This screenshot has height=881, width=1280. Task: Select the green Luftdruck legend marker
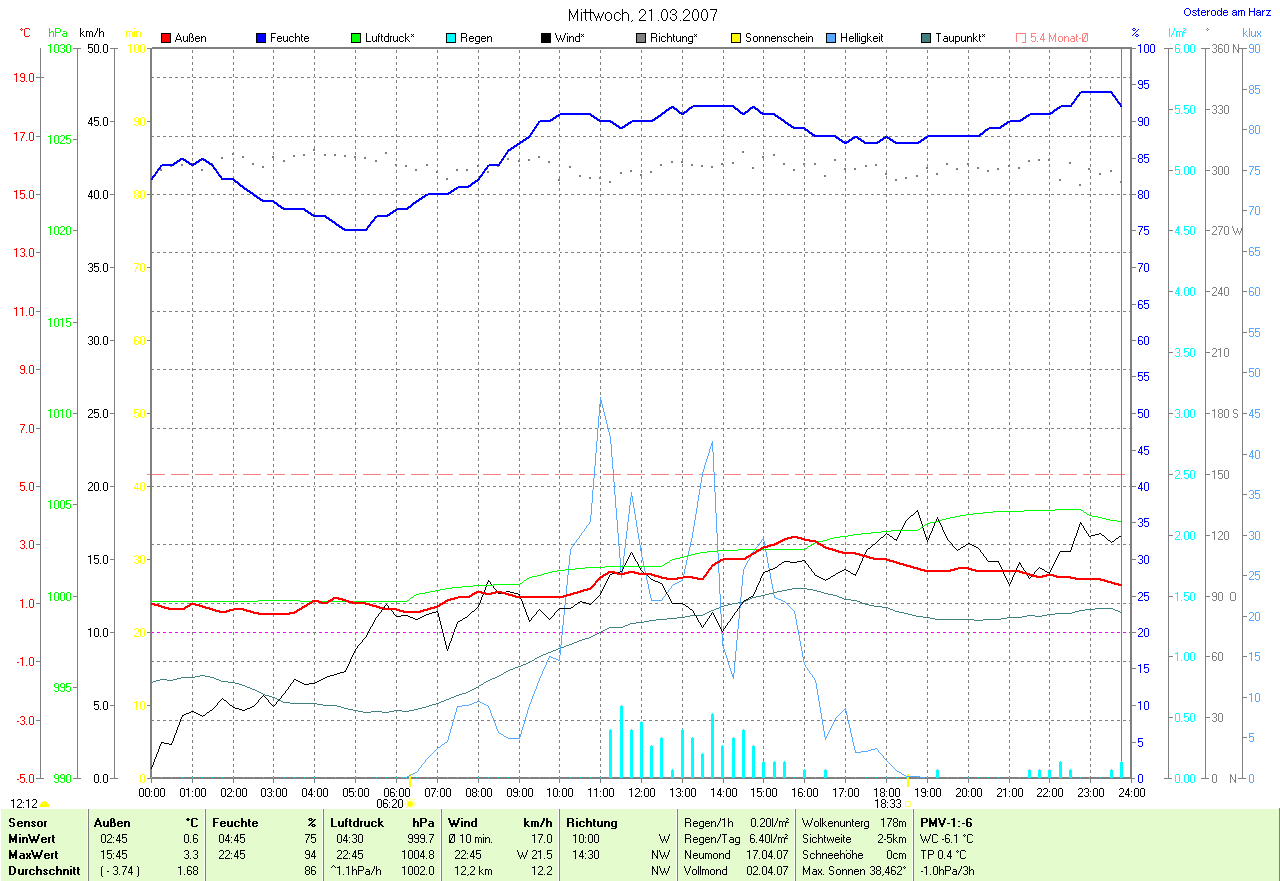(x=356, y=38)
